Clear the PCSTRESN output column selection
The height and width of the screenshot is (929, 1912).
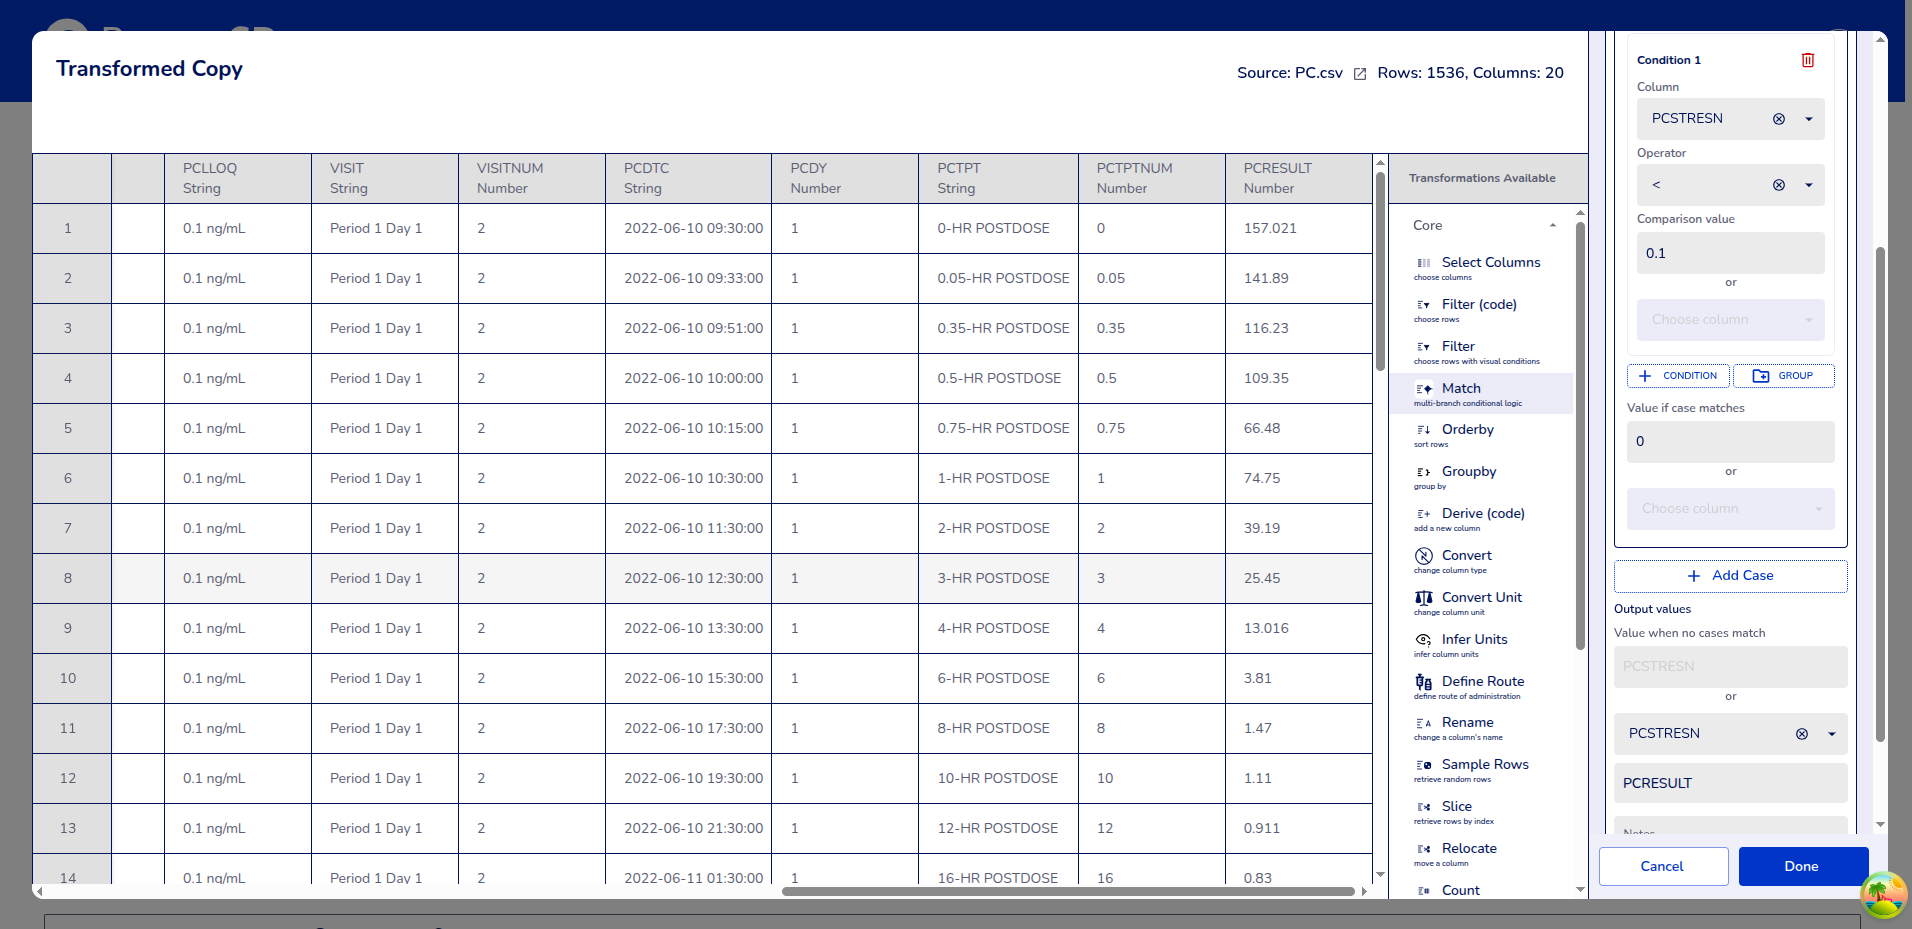[x=1801, y=734]
